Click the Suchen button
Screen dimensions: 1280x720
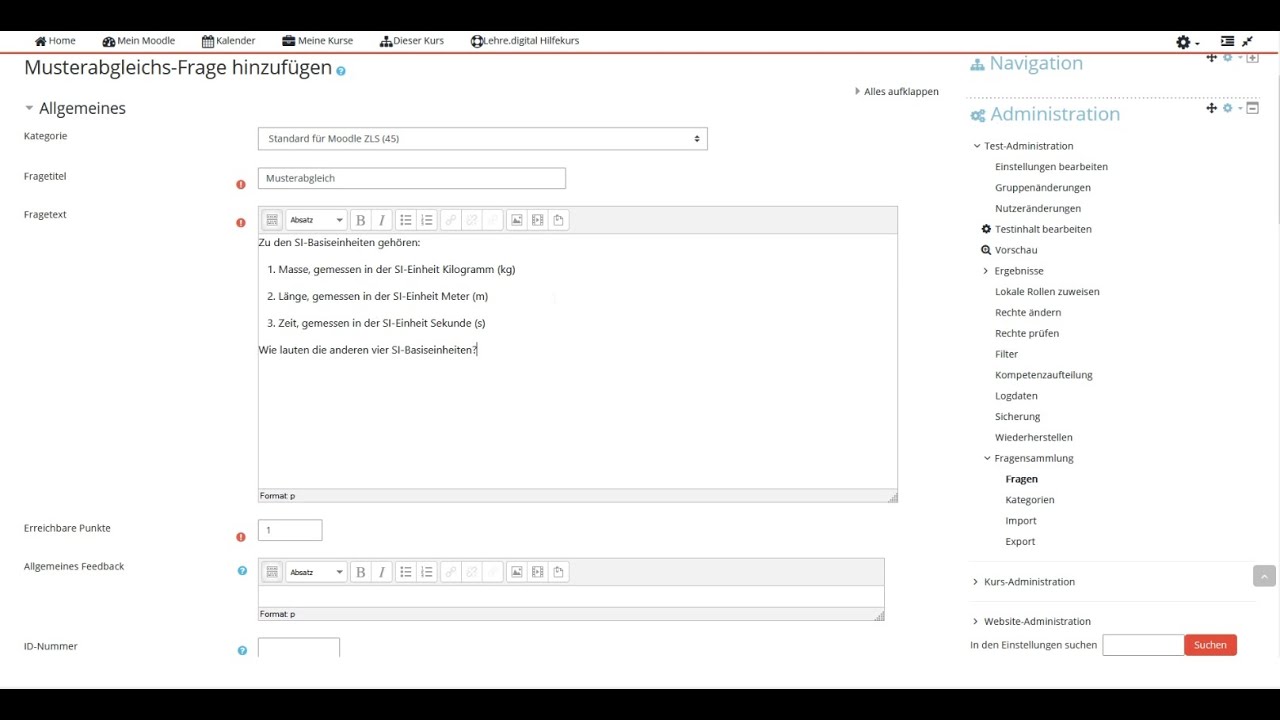click(x=1210, y=645)
